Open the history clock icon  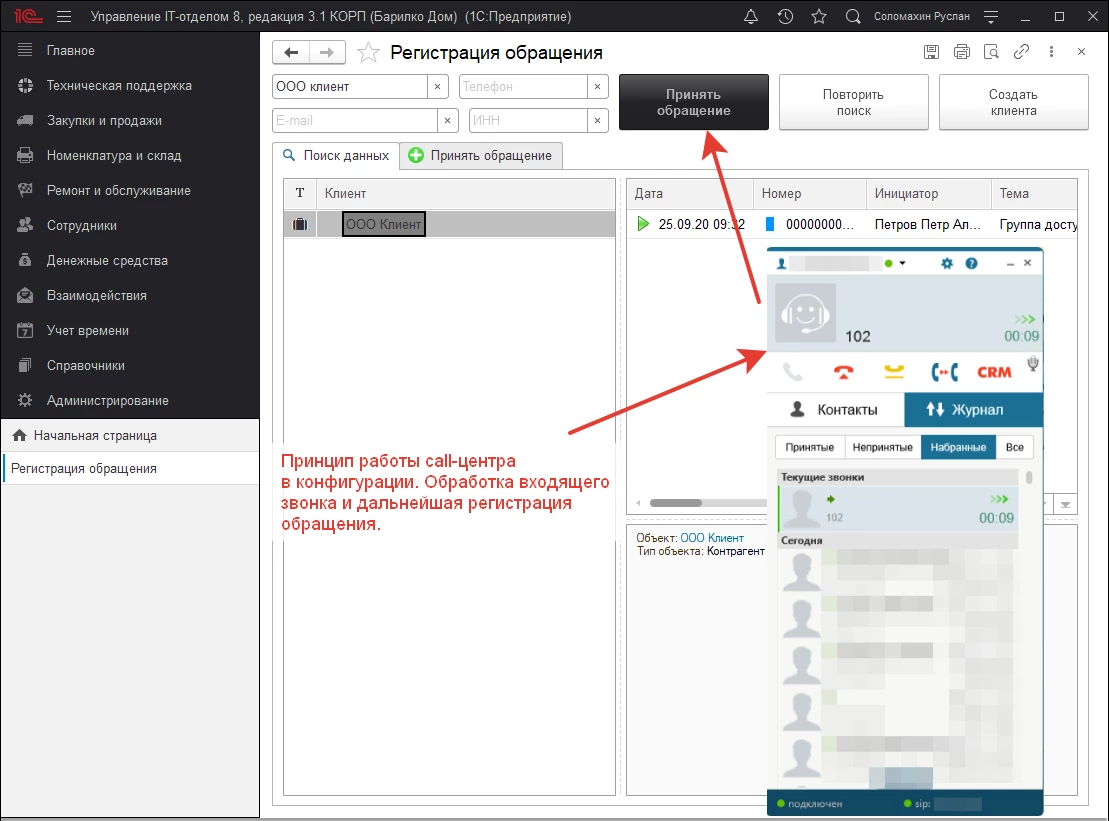(x=785, y=17)
